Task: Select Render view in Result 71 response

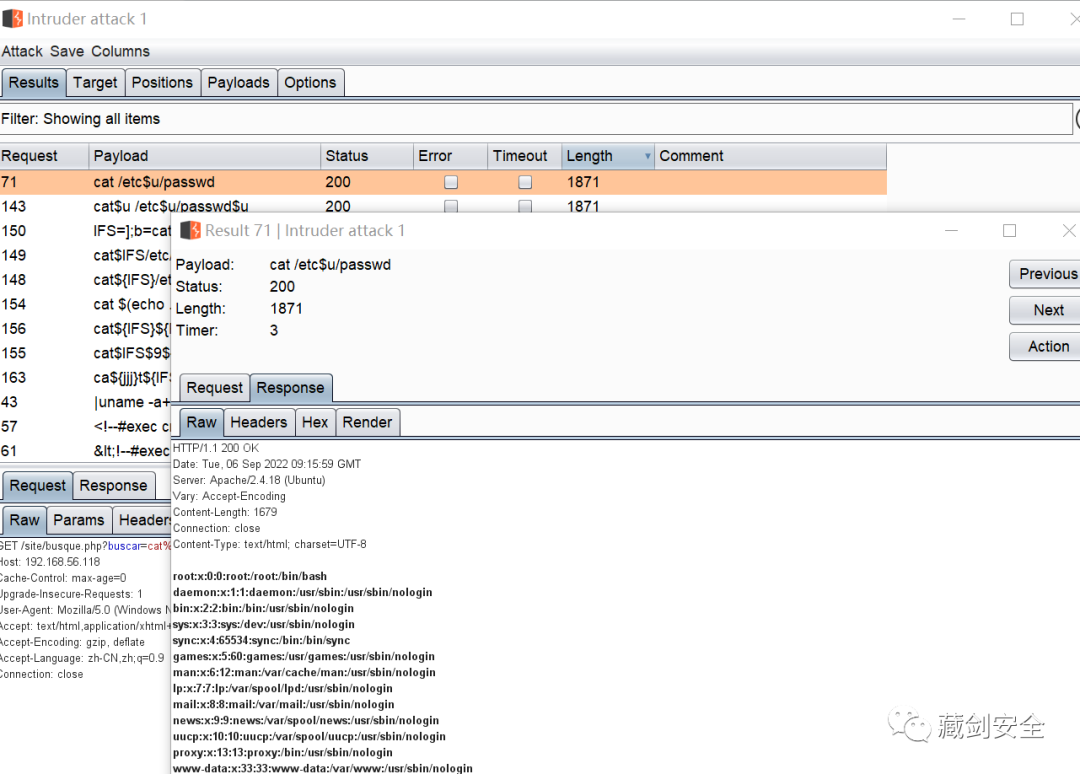Action: coord(367,422)
